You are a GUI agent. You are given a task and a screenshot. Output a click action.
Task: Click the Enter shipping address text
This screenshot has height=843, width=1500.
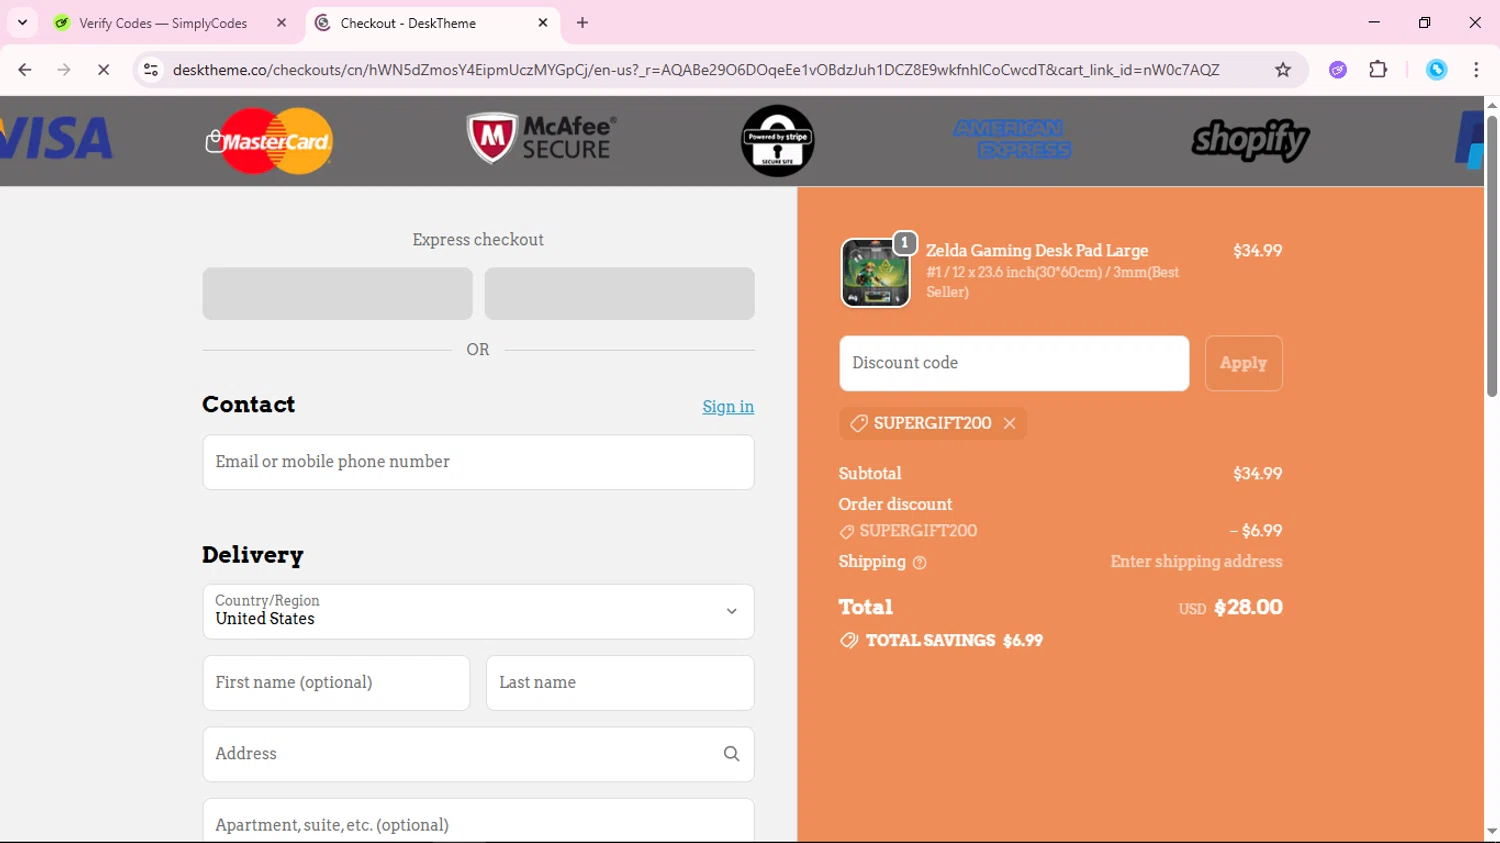[x=1196, y=561]
